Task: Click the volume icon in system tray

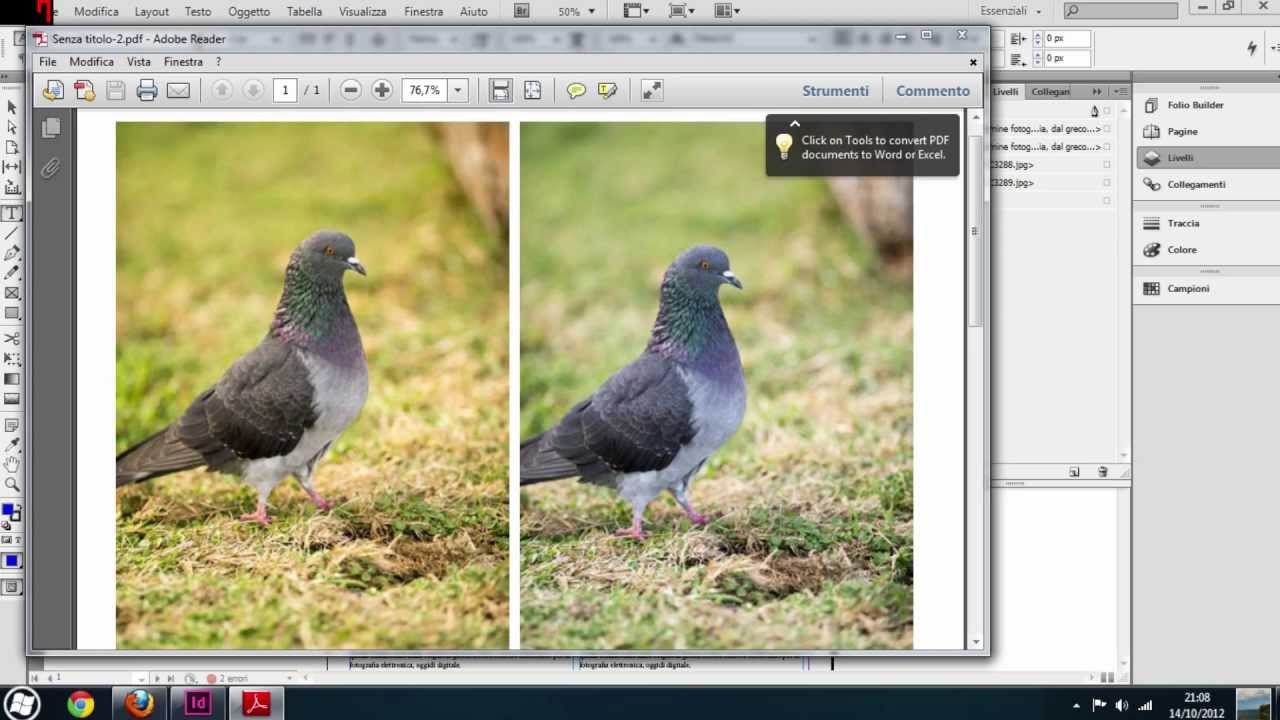Action: point(1122,705)
